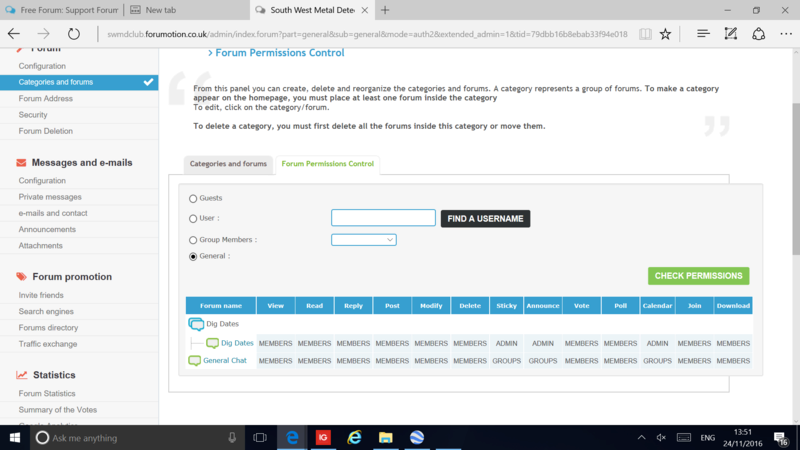Open File Explorer from the taskbar
The image size is (800, 450).
tap(385, 438)
